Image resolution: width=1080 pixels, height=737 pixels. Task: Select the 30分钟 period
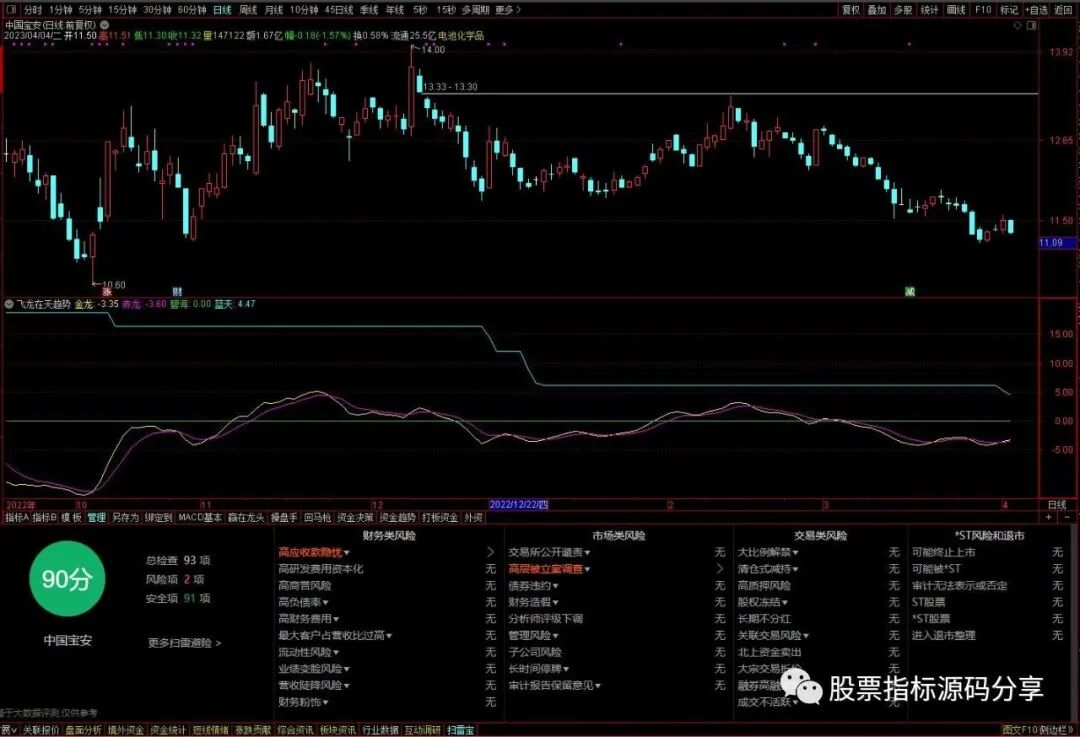[x=157, y=10]
